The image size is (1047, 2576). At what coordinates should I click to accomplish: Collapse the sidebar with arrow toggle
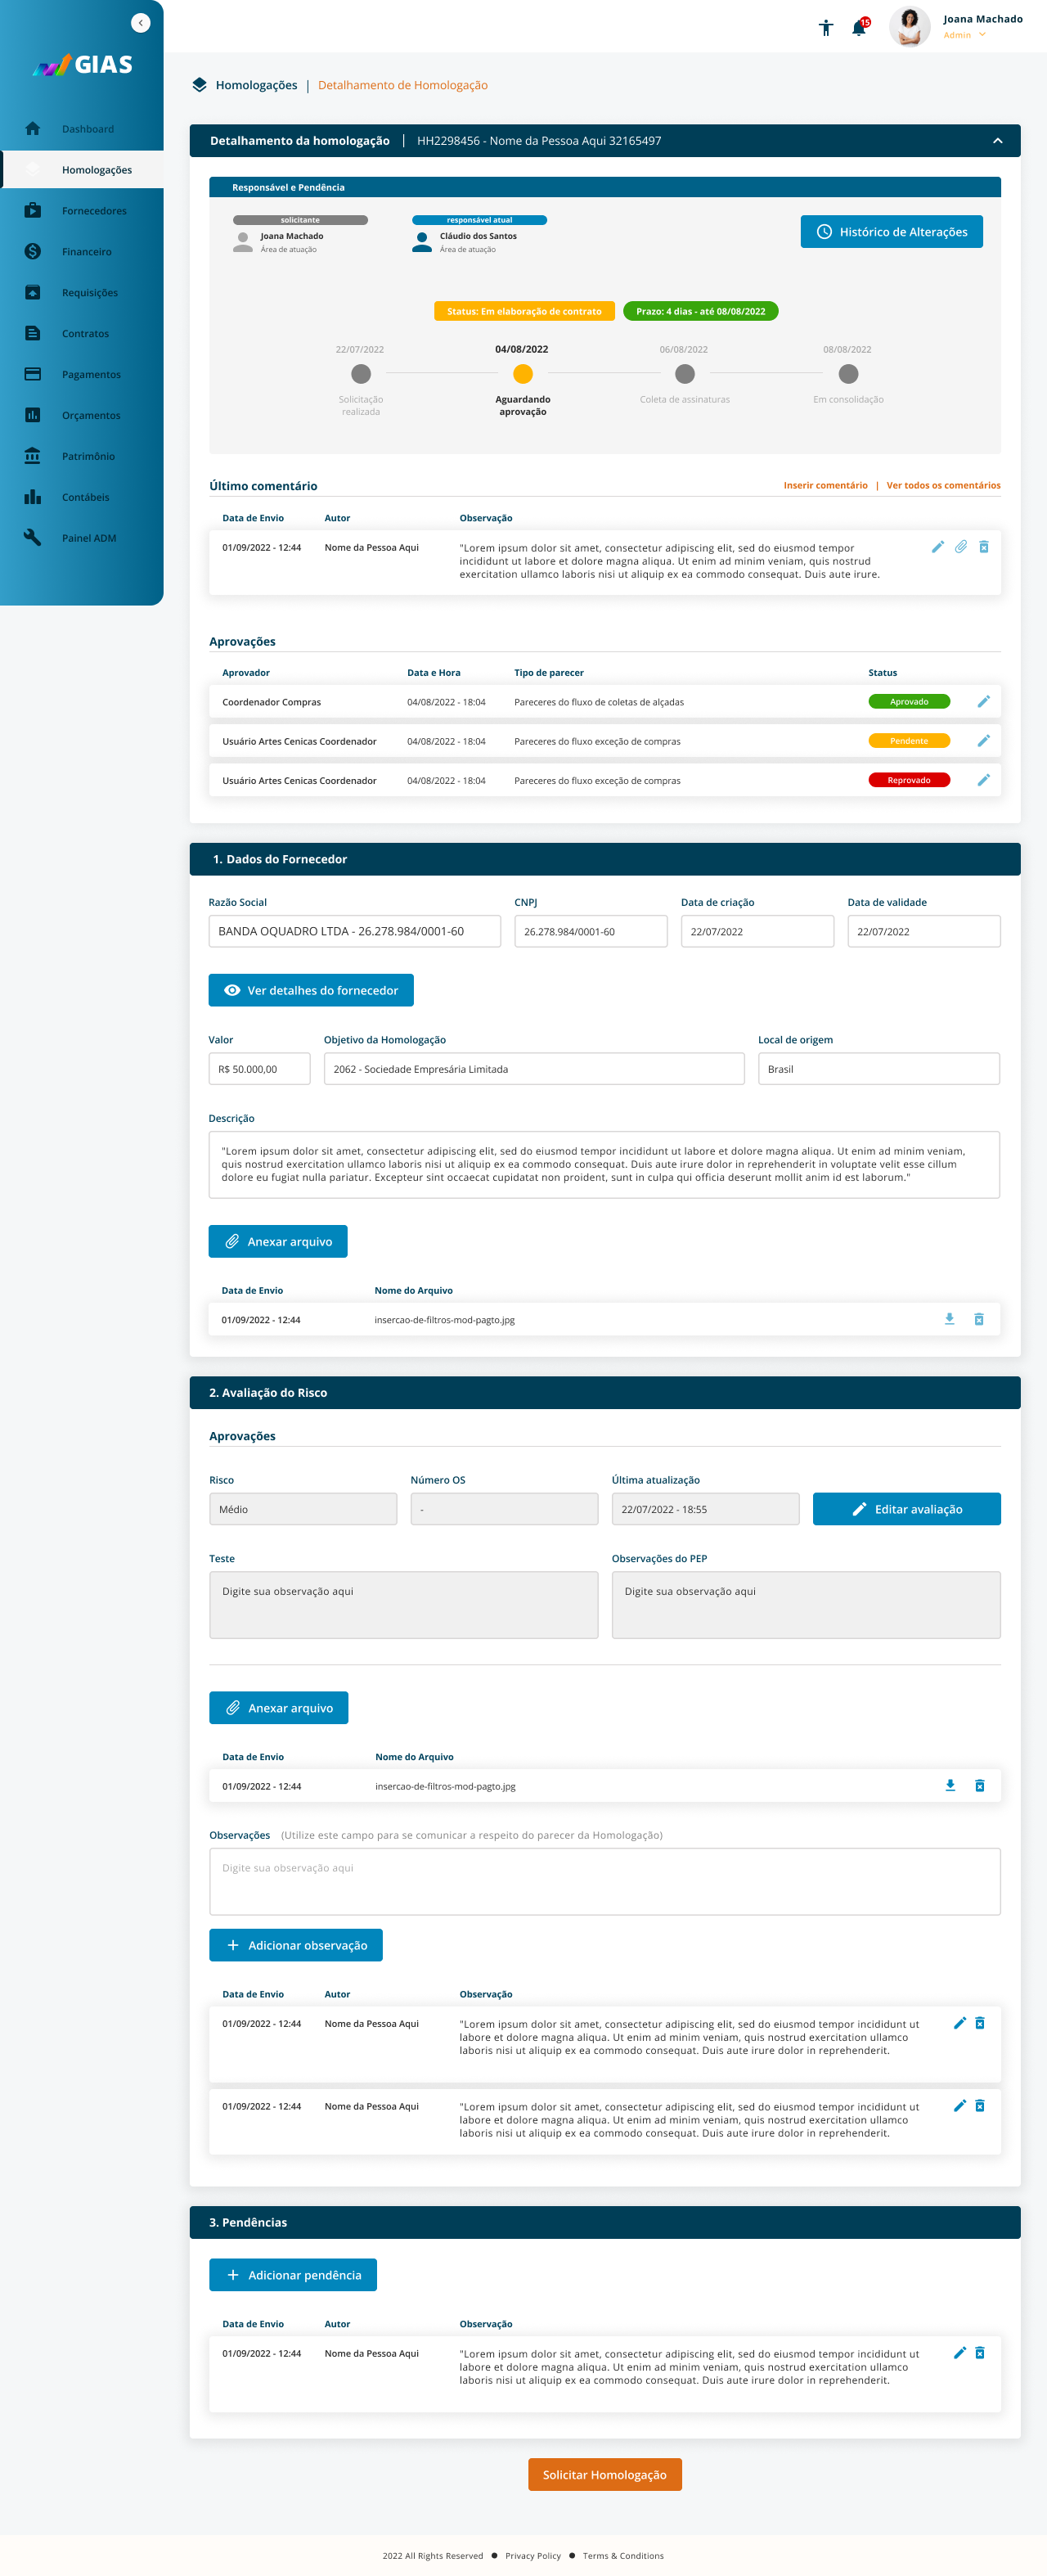[x=141, y=23]
